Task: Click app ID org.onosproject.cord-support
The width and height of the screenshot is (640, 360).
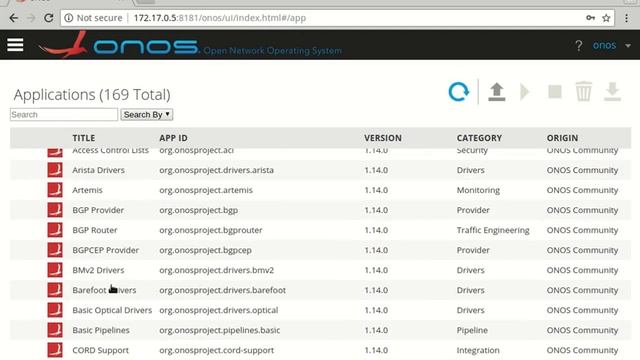Action: click(216, 350)
